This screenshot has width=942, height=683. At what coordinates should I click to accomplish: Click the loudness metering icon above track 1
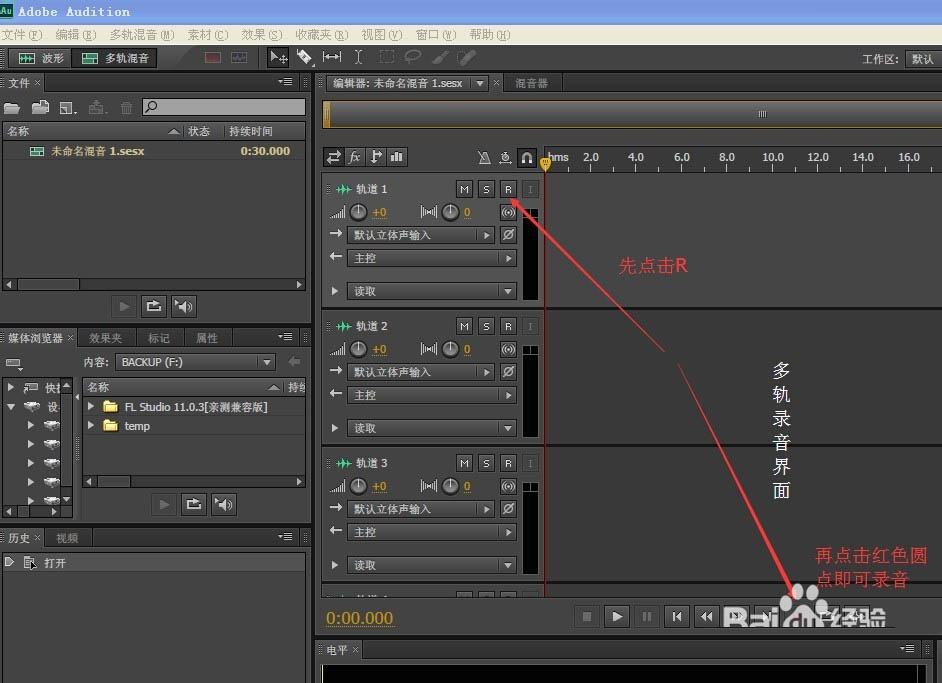394,157
